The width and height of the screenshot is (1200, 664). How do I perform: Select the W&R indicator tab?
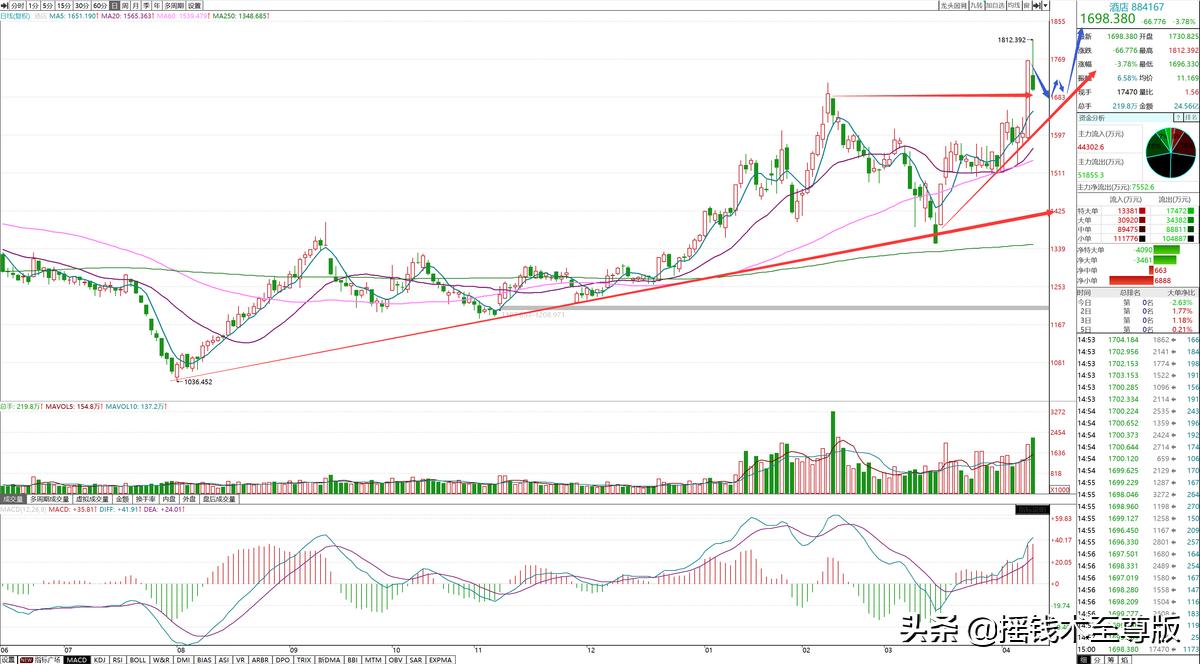coord(162,659)
